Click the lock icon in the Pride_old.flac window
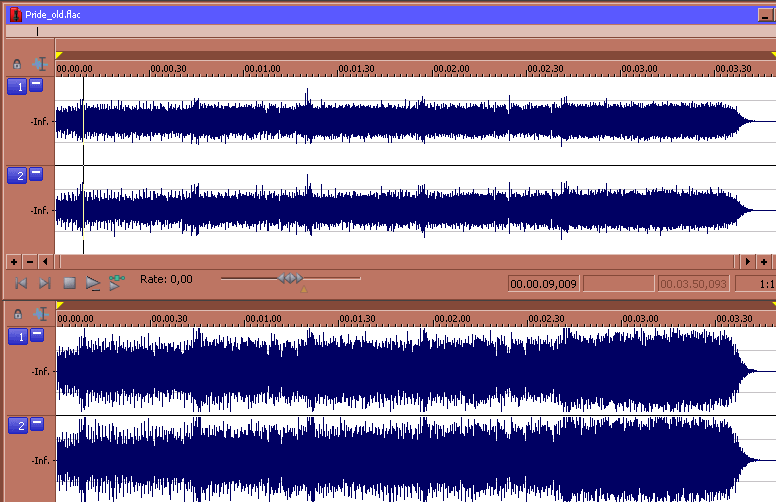Screen dimensions: 776x502 click(x=17, y=64)
